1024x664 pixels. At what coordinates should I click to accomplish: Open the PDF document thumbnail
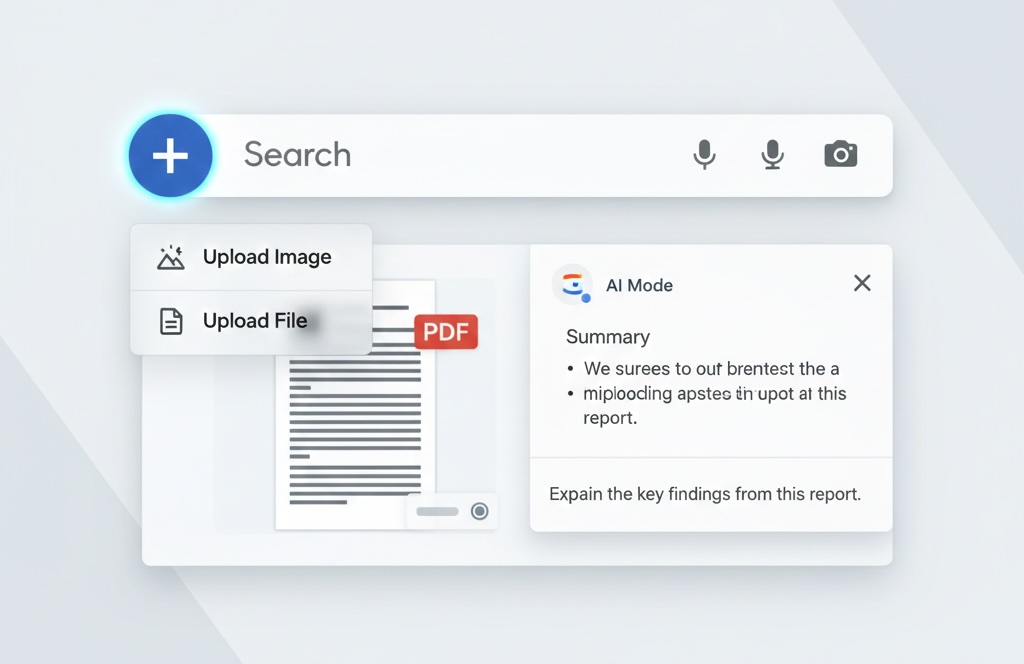[x=355, y=420]
